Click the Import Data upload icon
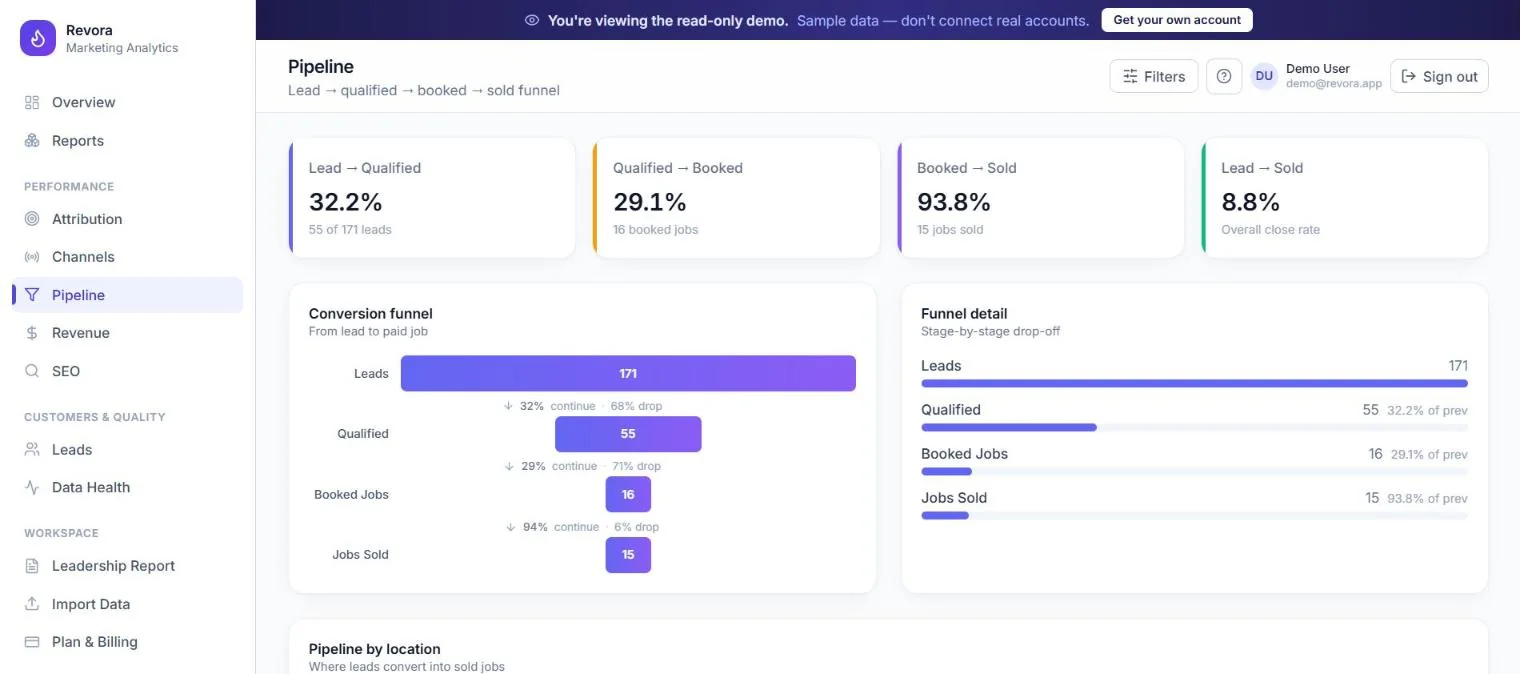The width and height of the screenshot is (1520, 674). pos(32,604)
